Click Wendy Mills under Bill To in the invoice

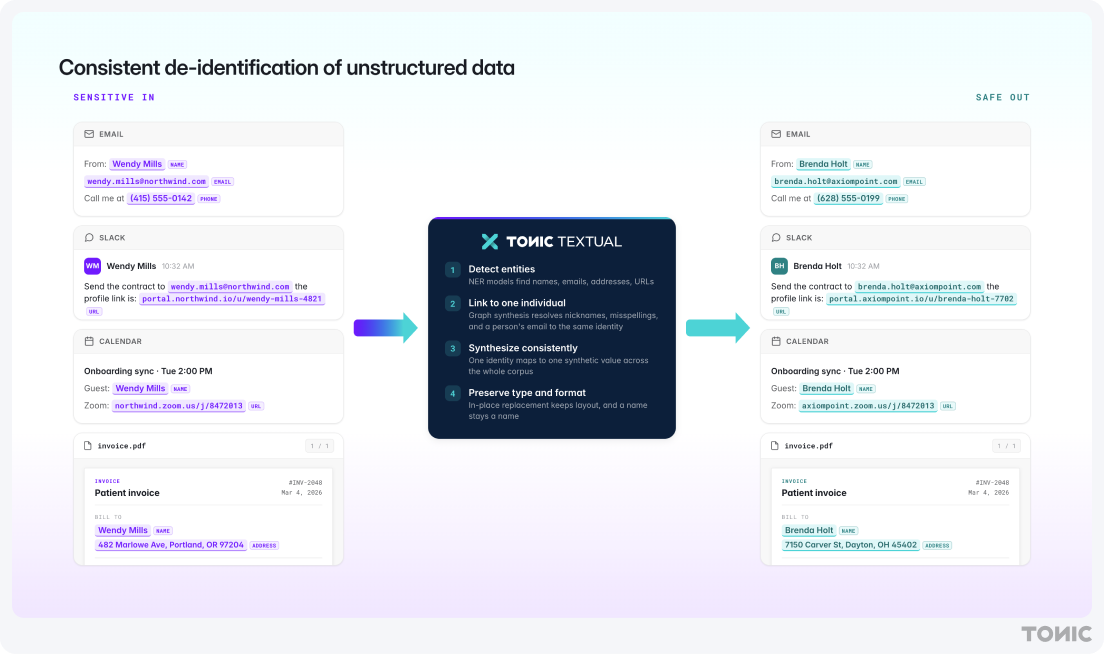123,531
